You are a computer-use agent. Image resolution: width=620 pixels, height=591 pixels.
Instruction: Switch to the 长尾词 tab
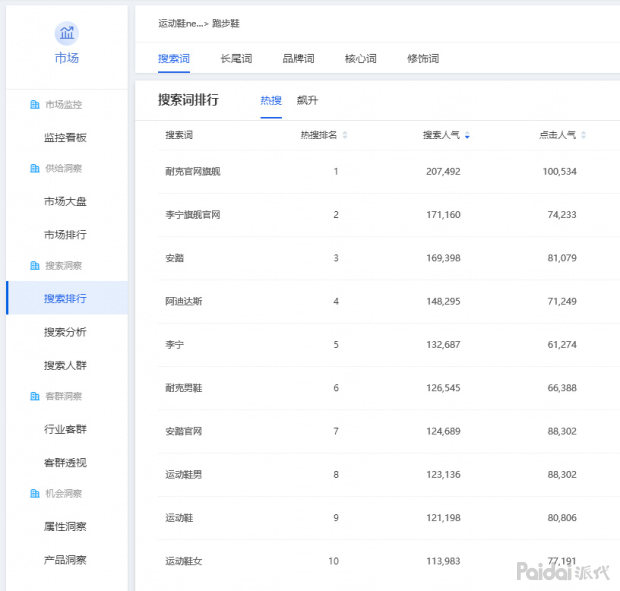(x=236, y=59)
